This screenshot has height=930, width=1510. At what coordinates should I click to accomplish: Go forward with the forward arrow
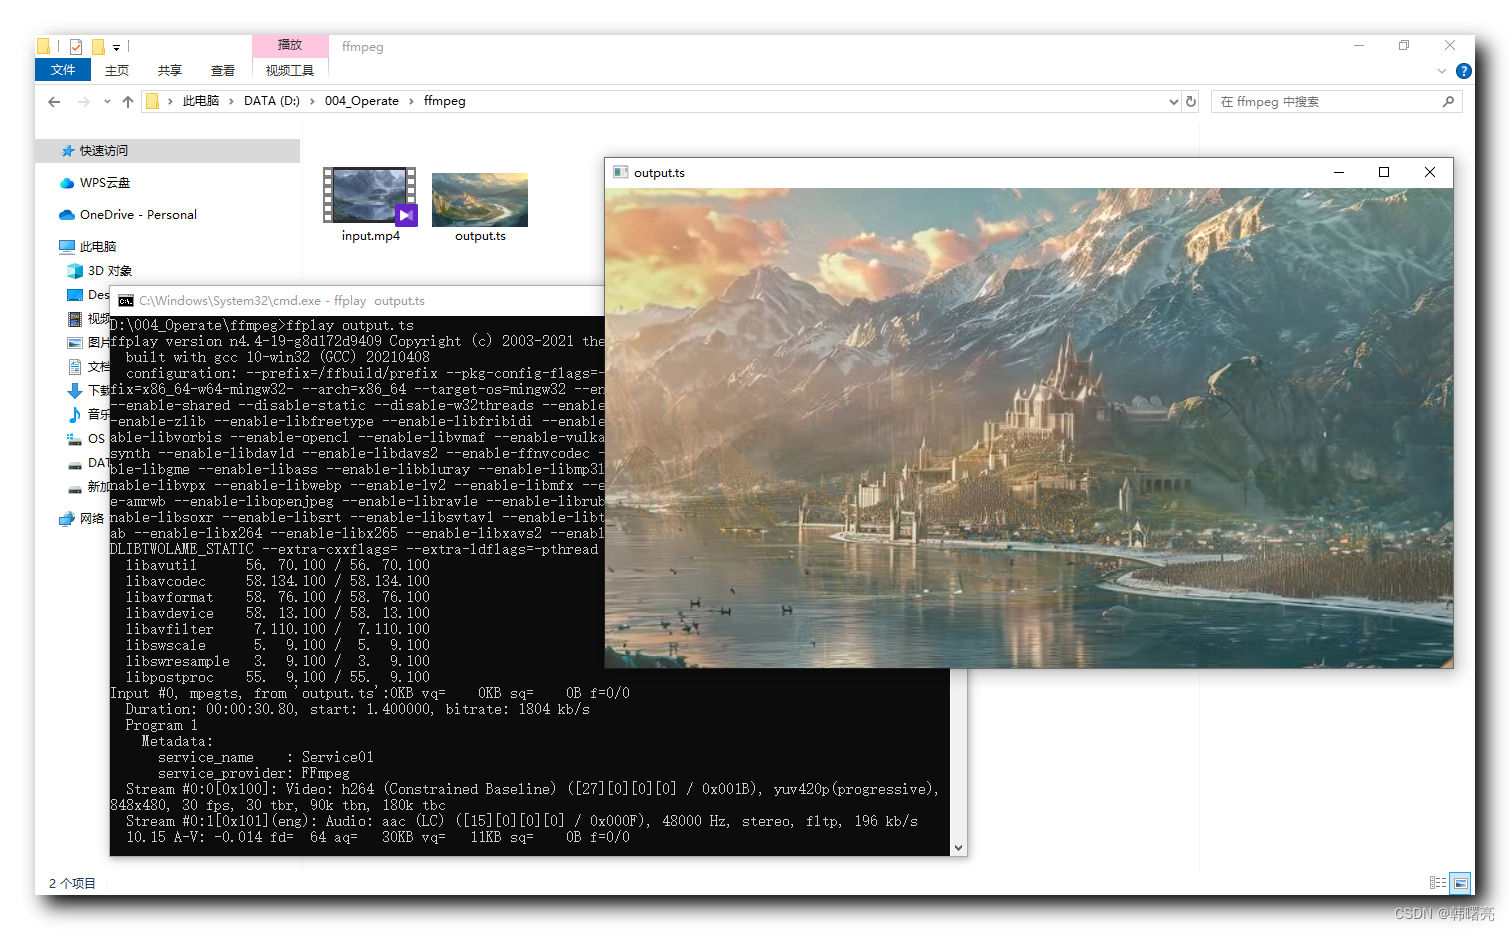[x=83, y=101]
